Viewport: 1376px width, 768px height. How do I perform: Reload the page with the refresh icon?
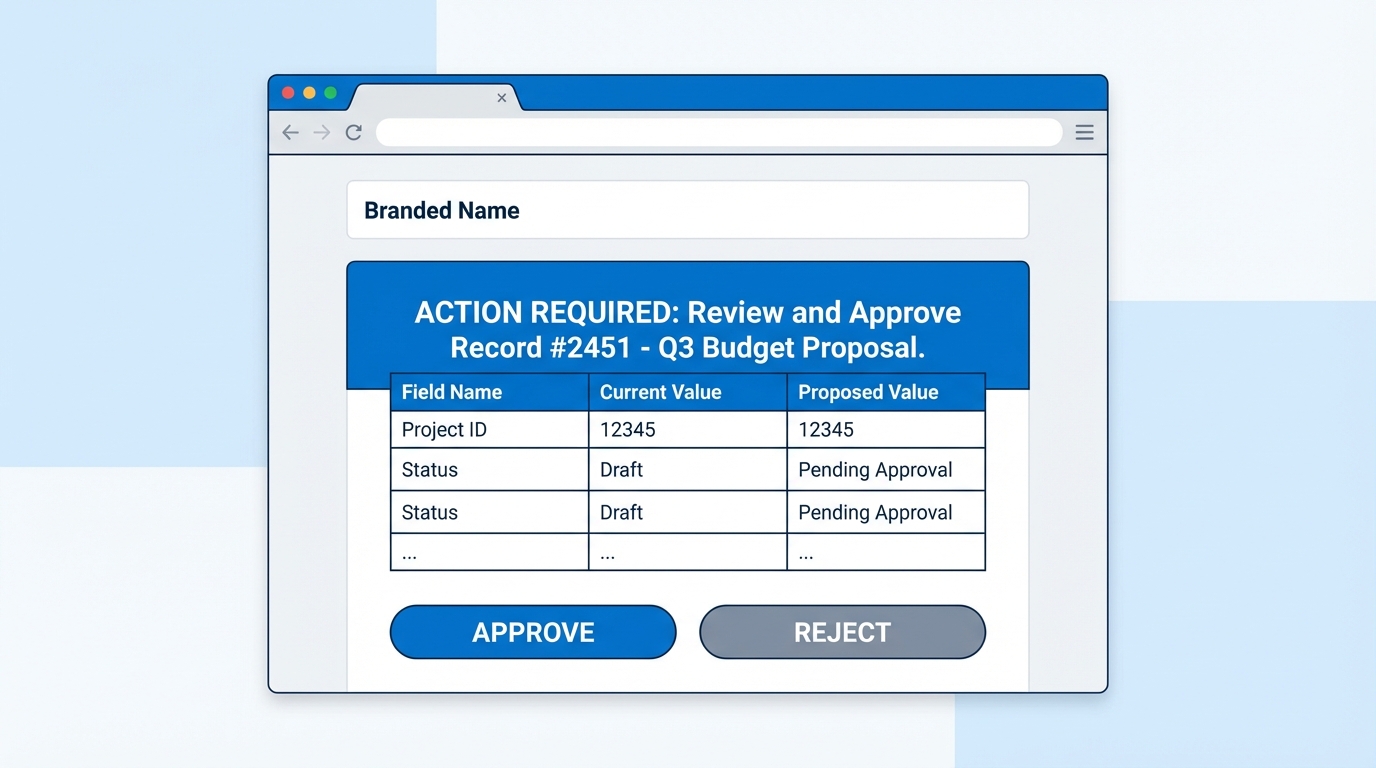pyautogui.click(x=353, y=132)
